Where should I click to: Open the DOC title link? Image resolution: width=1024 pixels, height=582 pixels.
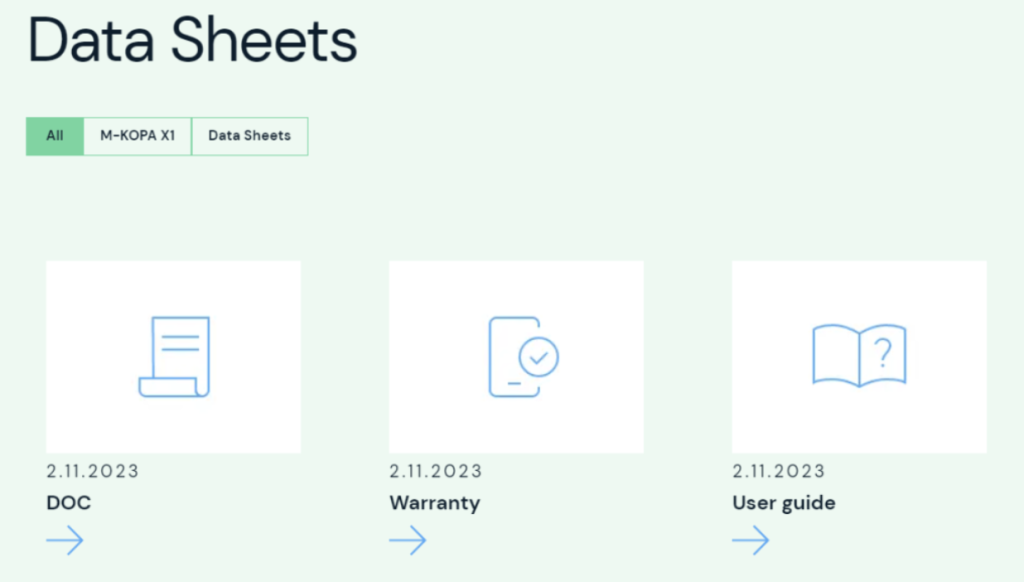(69, 502)
